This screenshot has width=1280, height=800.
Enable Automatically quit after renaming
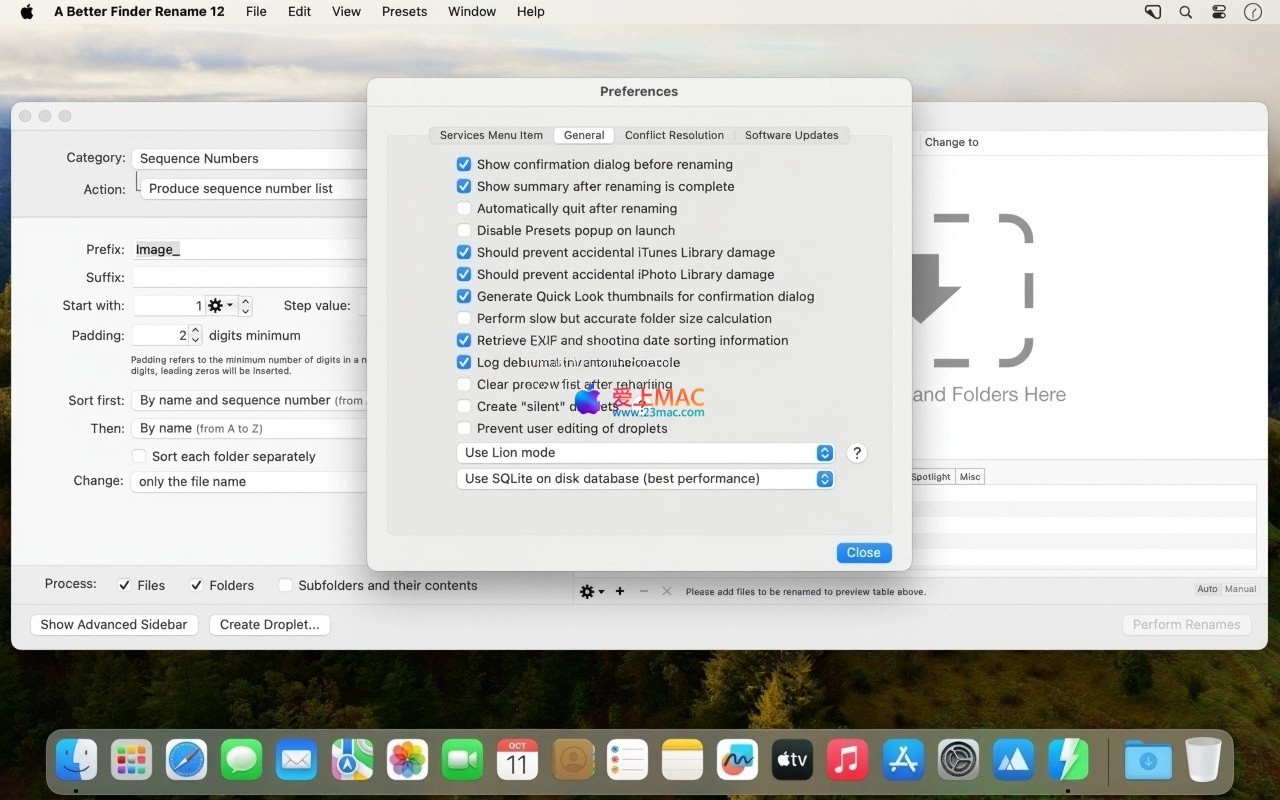pyautogui.click(x=464, y=209)
